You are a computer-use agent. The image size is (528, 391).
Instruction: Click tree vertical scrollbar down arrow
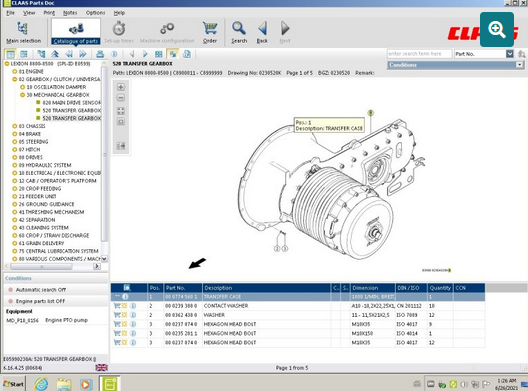pos(104,259)
